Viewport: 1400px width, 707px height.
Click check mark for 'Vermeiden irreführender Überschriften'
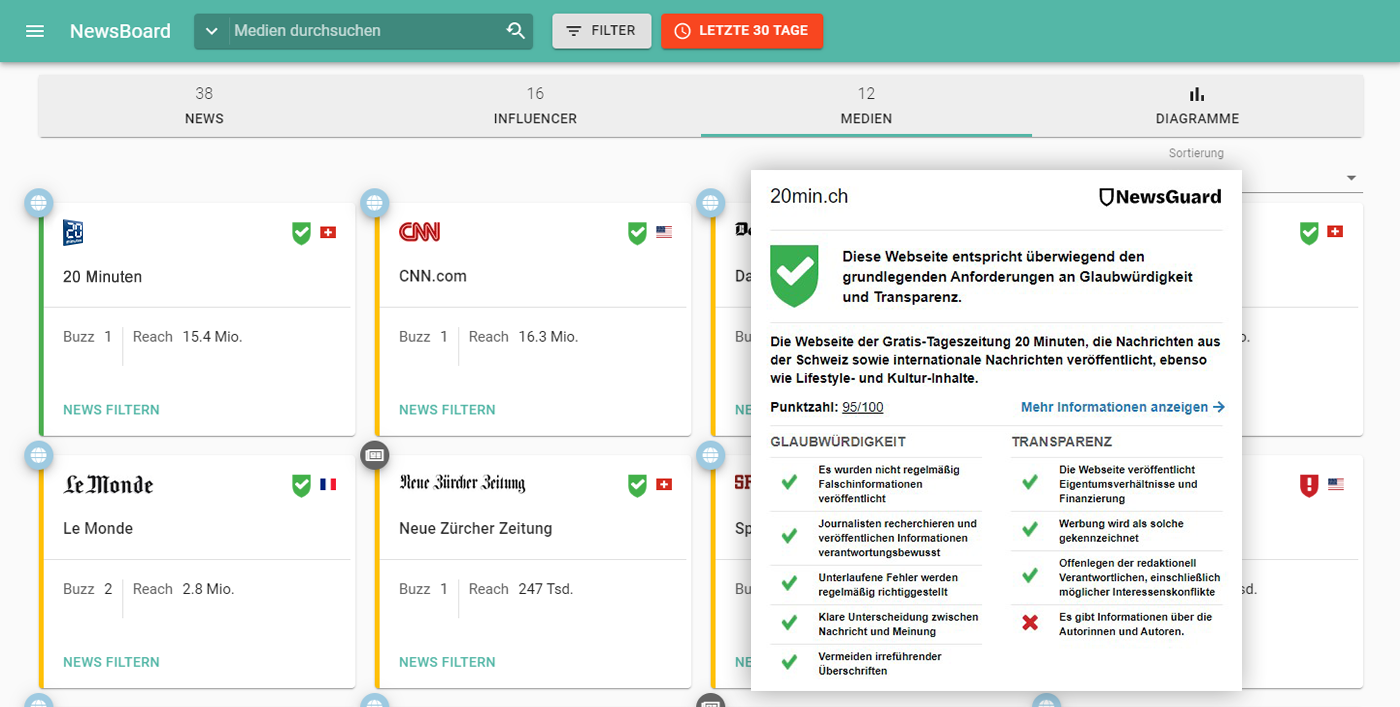coord(789,663)
